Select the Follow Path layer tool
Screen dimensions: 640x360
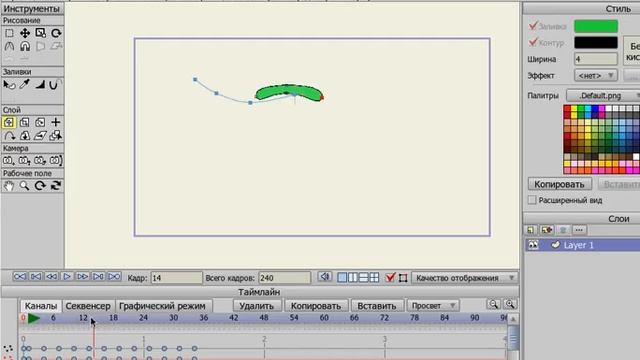pos(9,136)
